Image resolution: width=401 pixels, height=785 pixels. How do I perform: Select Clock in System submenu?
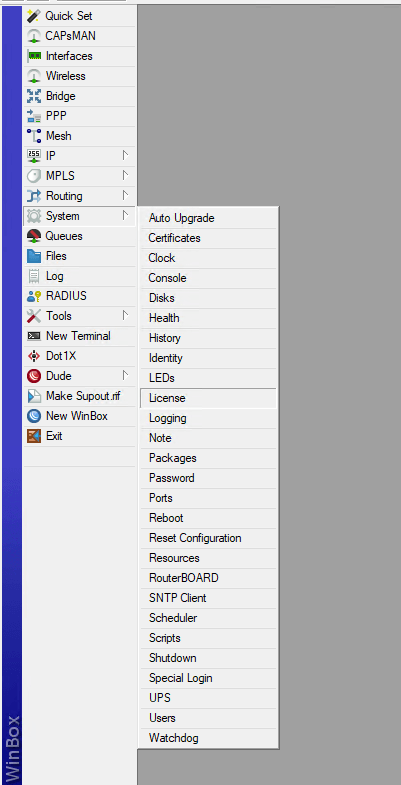pyautogui.click(x=208, y=258)
